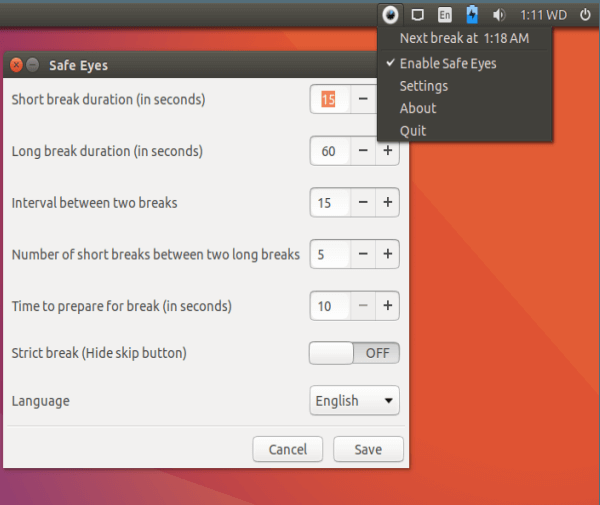Open the volume speaker indicator
This screenshot has width=600, height=505.
tap(499, 15)
